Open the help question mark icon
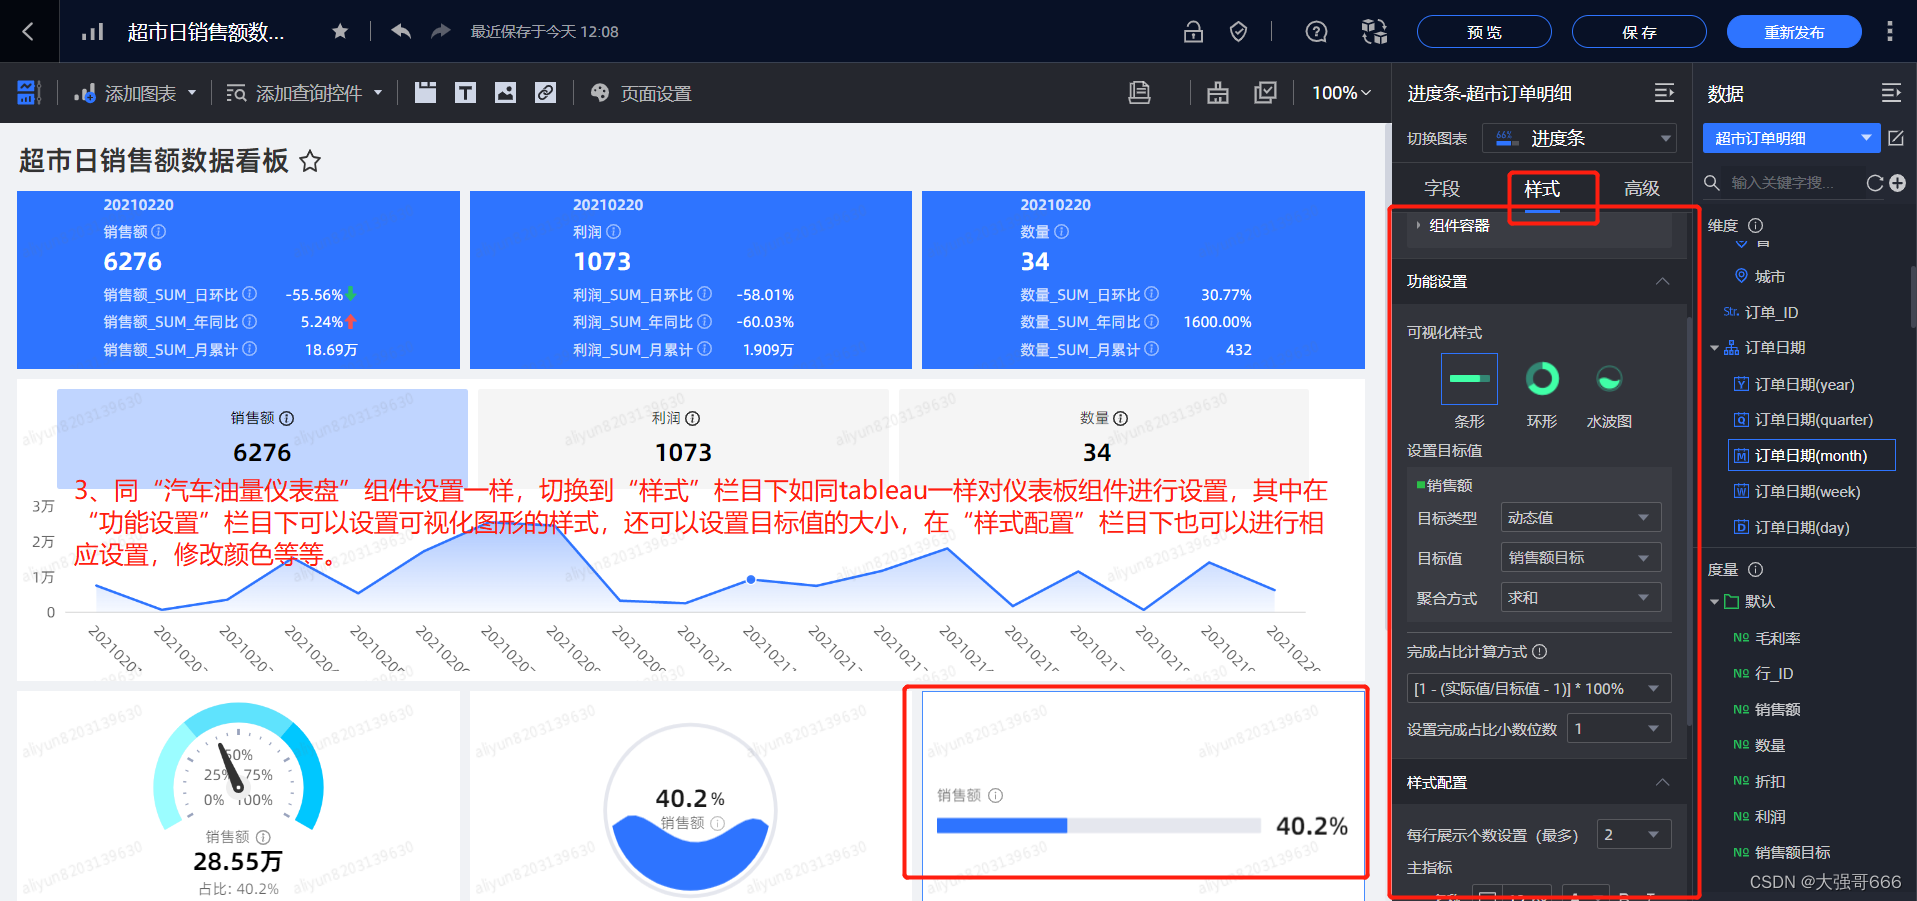Viewport: 1917px width, 901px height. [x=1316, y=32]
